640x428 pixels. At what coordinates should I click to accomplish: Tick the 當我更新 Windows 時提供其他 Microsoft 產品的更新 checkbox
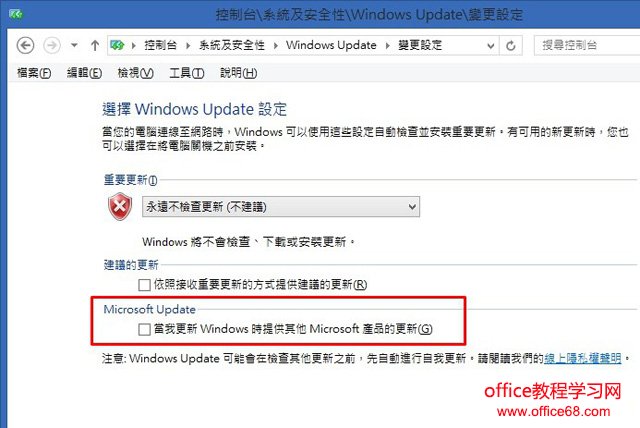click(x=144, y=329)
